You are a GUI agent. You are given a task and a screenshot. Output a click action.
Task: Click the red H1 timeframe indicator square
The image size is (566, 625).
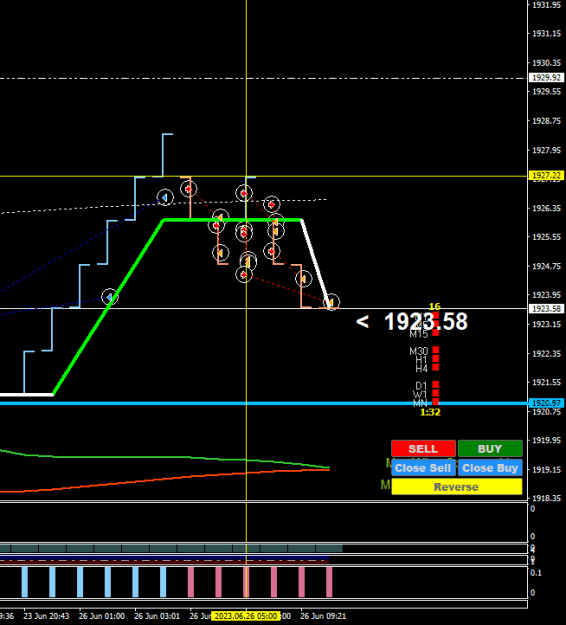(x=436, y=359)
